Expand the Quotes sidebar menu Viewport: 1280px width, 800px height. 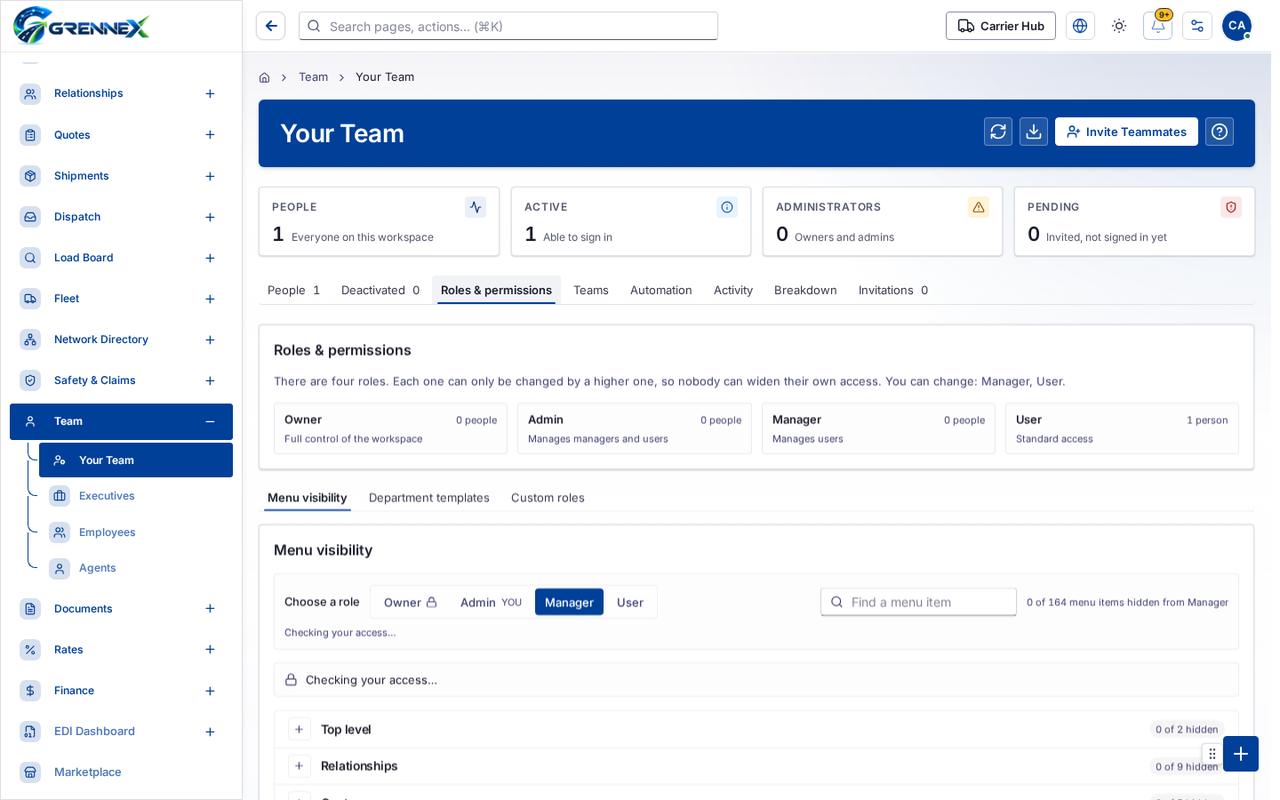point(210,134)
